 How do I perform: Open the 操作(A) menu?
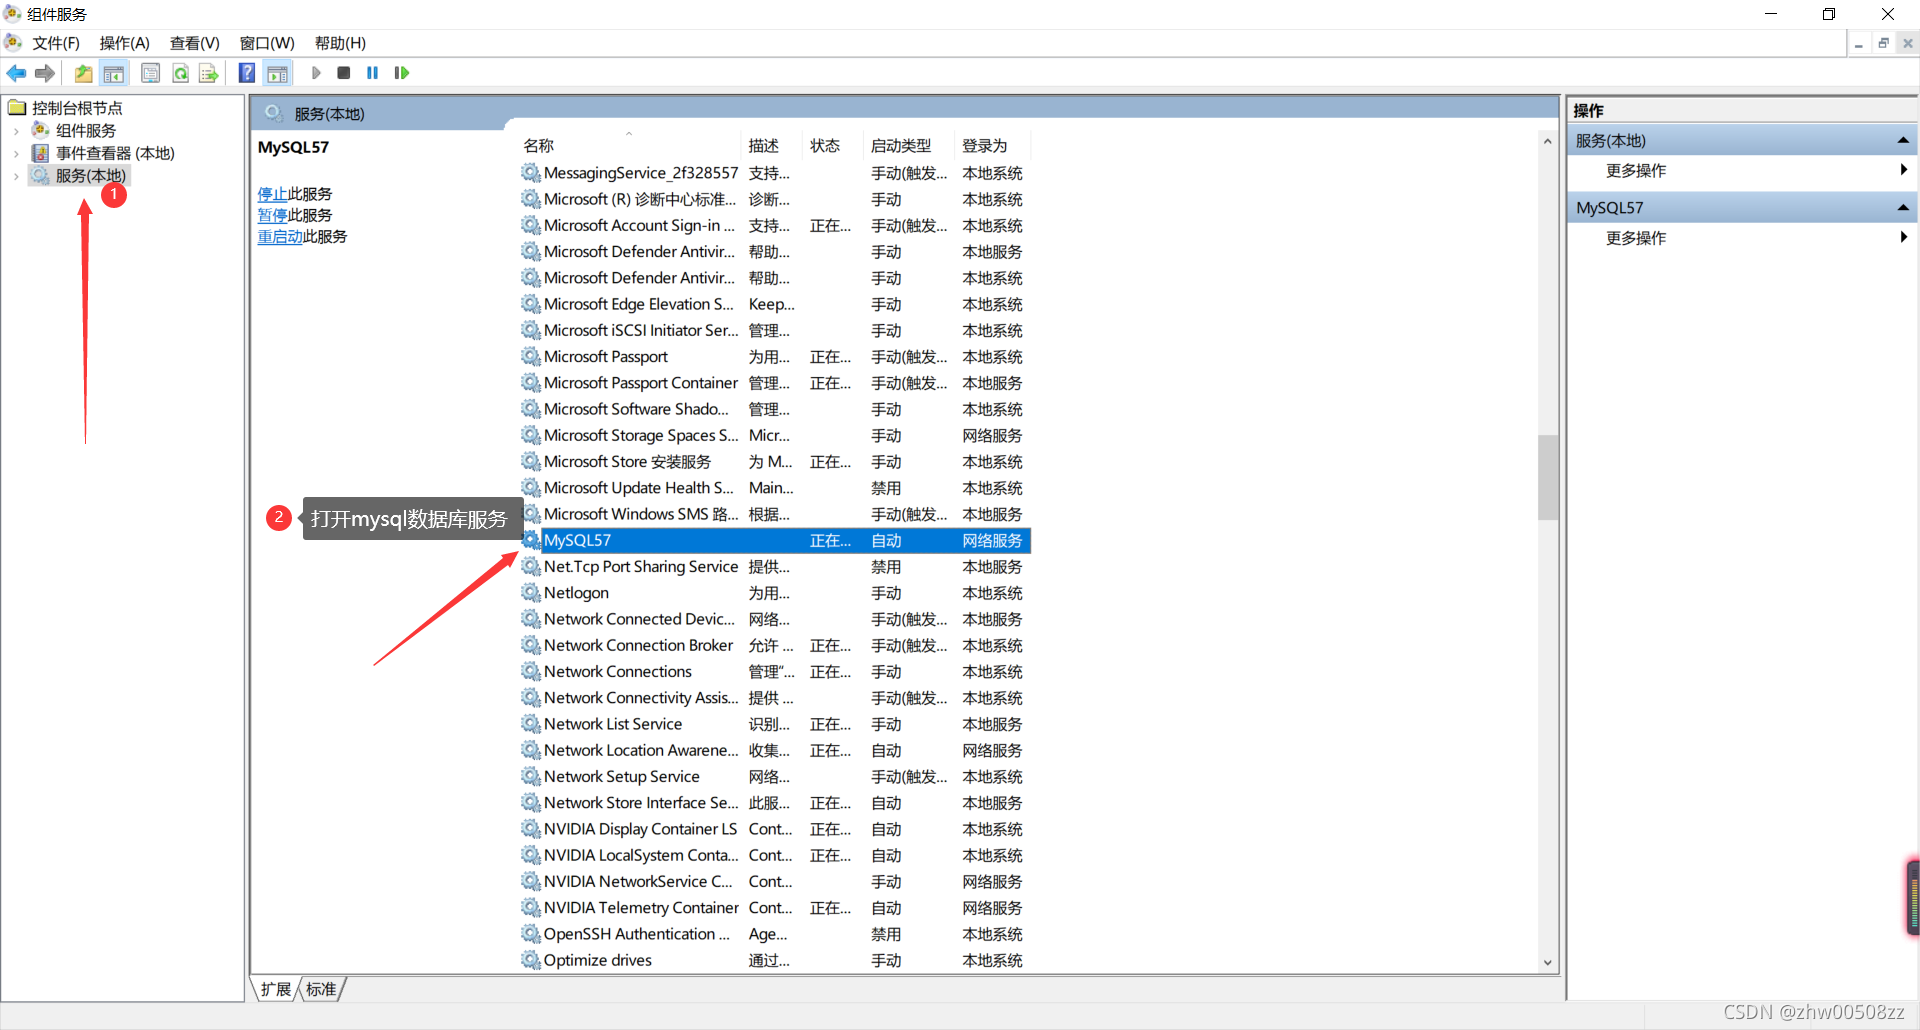(125, 43)
